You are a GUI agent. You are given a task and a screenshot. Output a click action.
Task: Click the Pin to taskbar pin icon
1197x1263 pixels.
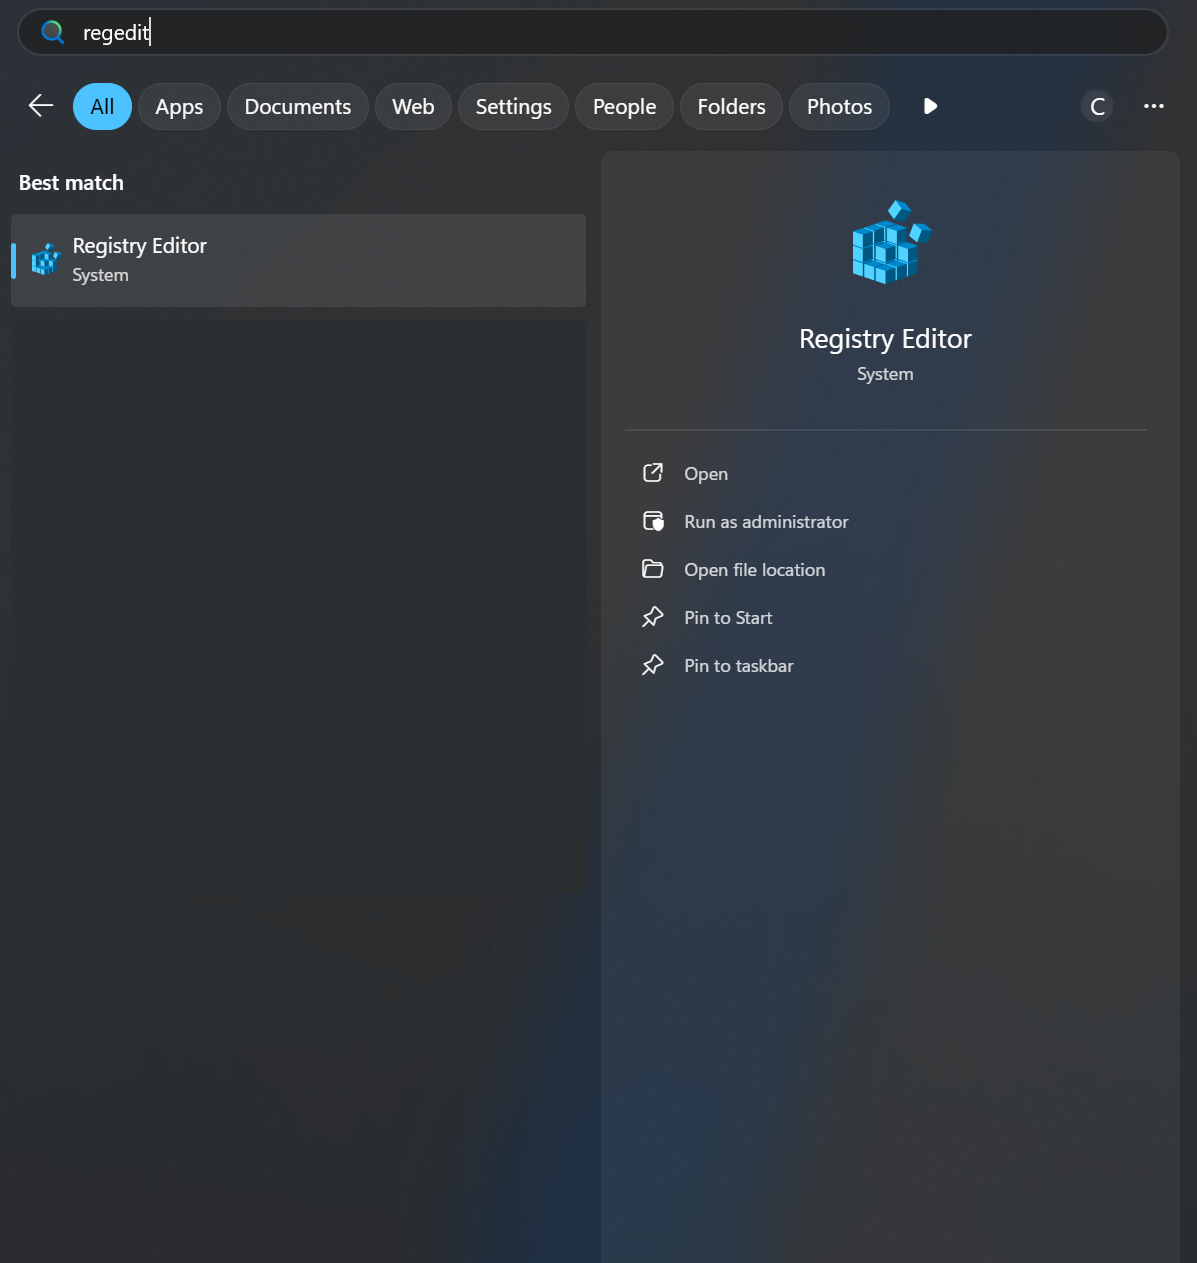tap(653, 665)
